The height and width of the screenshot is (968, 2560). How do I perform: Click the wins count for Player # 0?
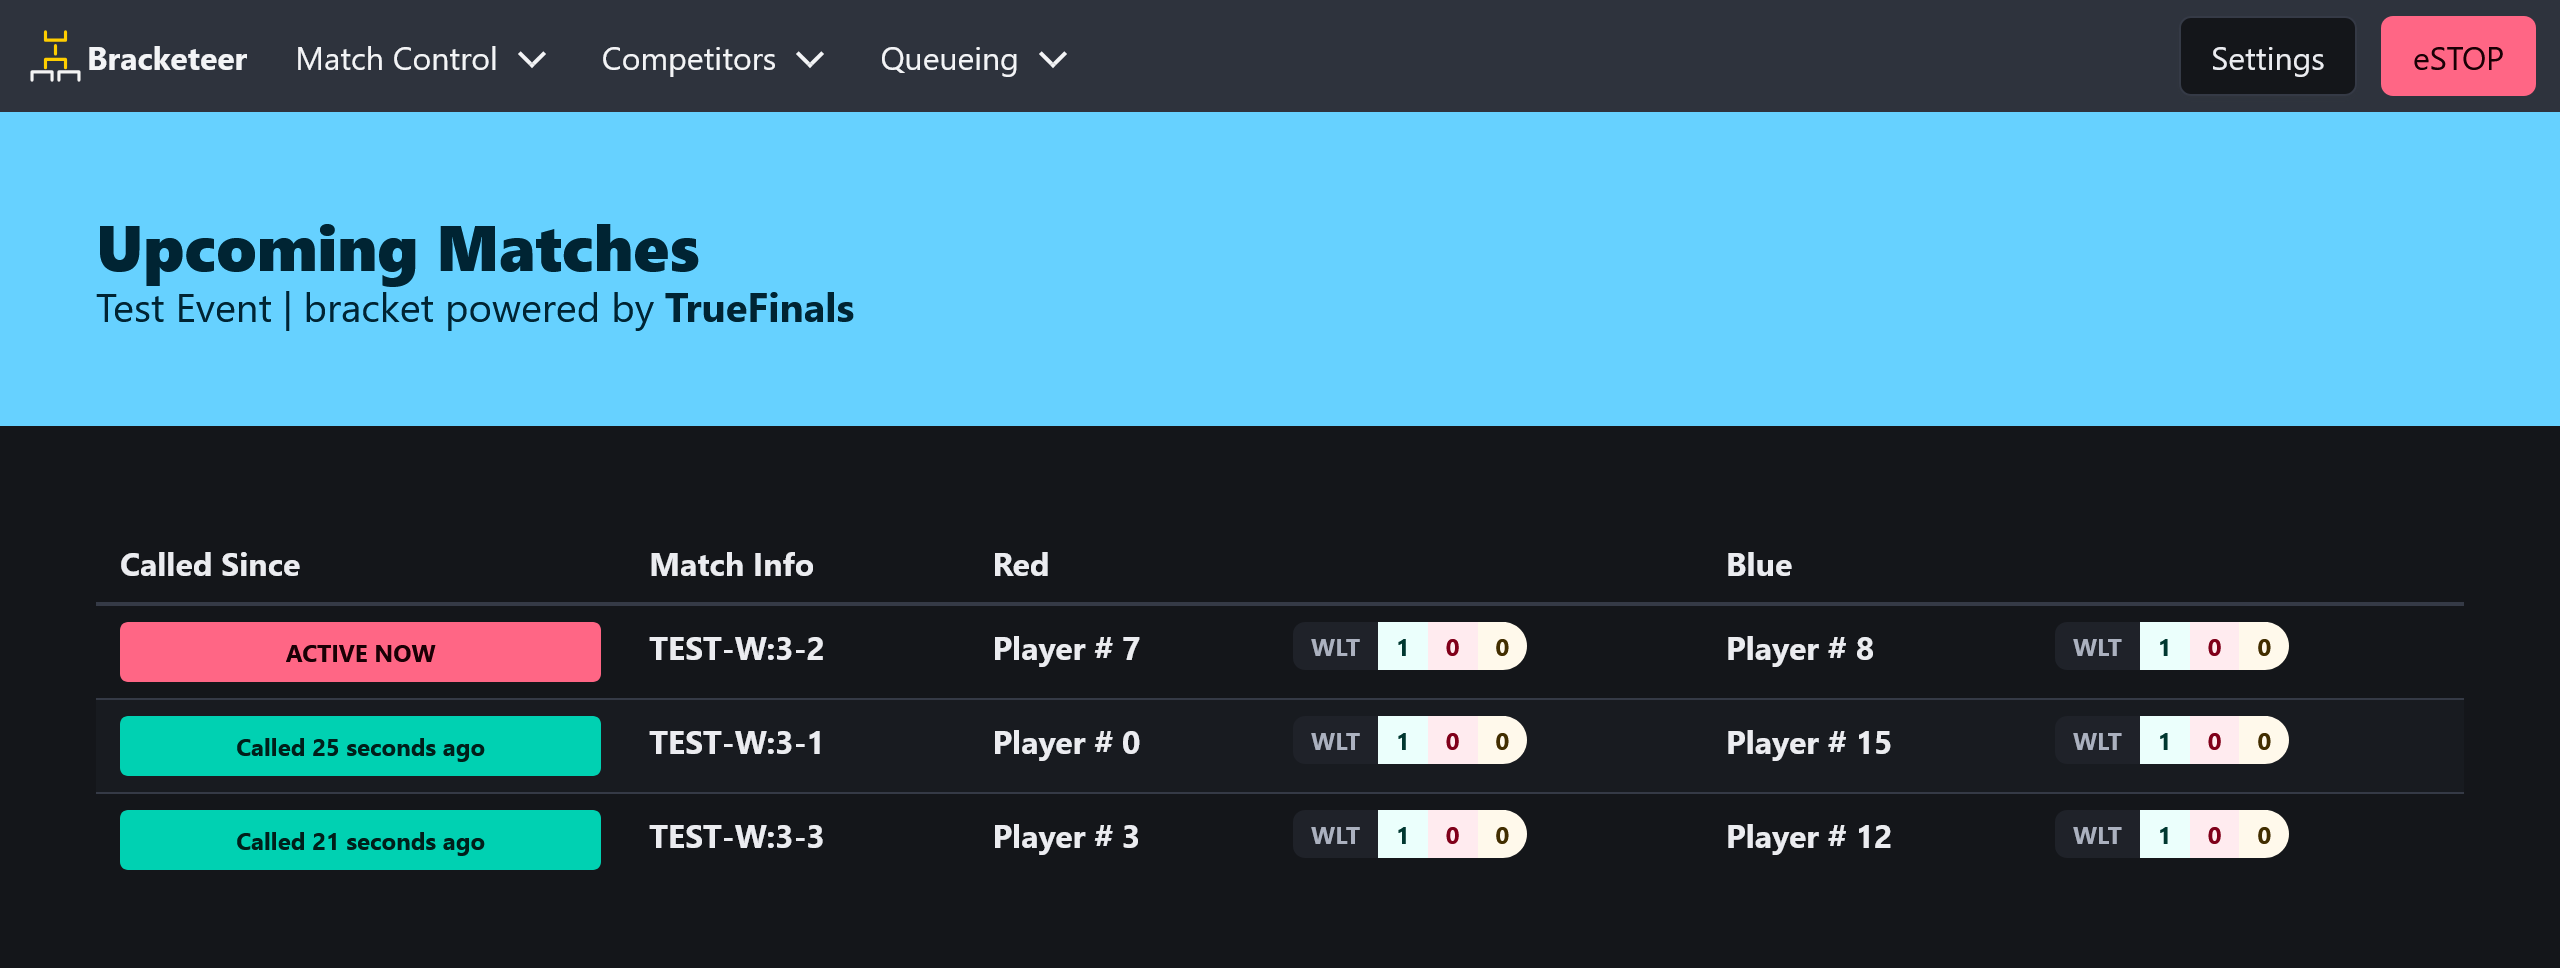point(1402,741)
